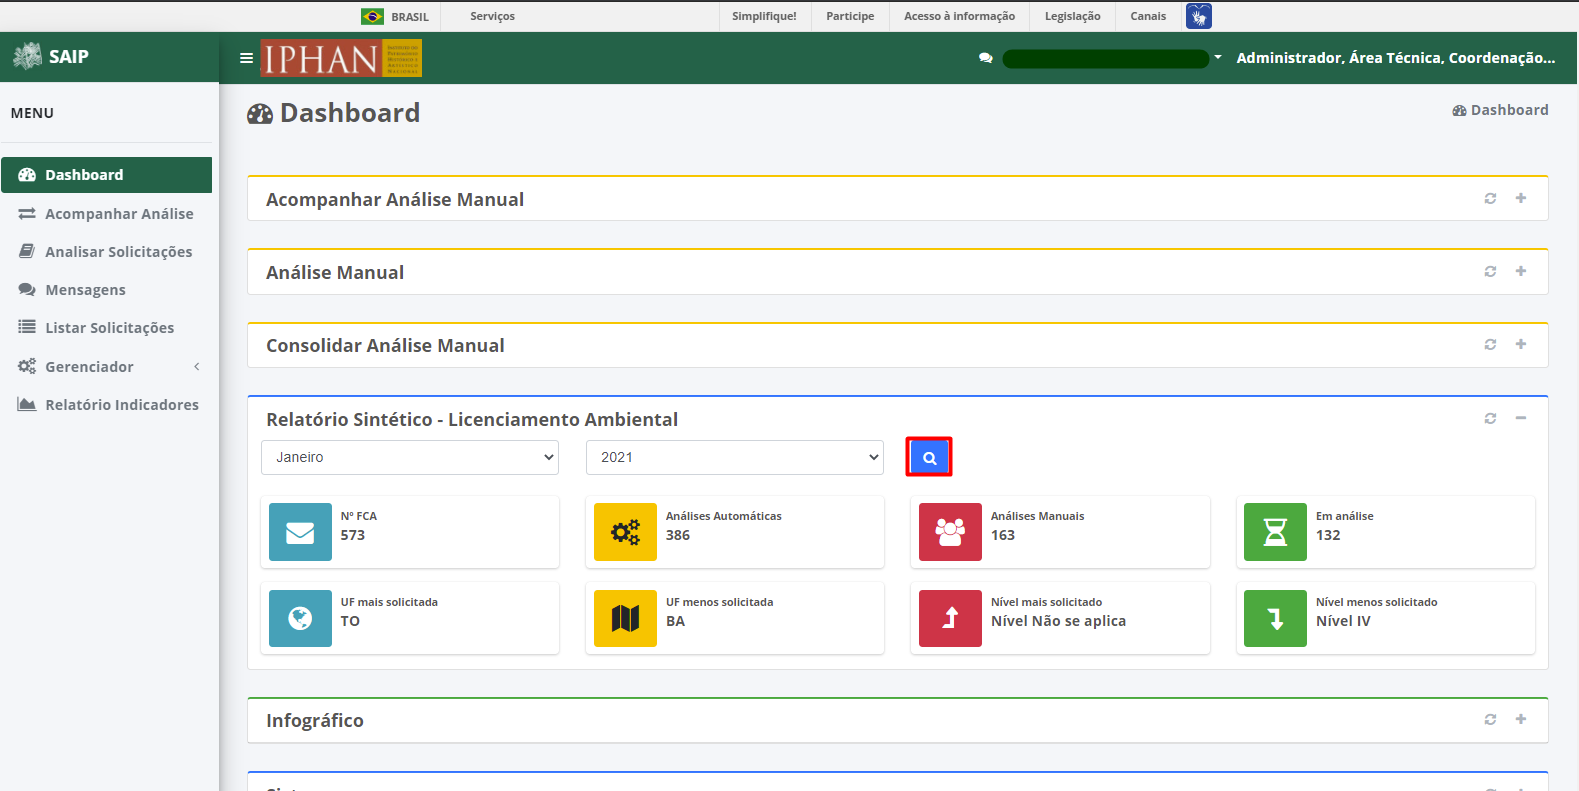
Task: Click the IPHAN logo
Action: 341,58
